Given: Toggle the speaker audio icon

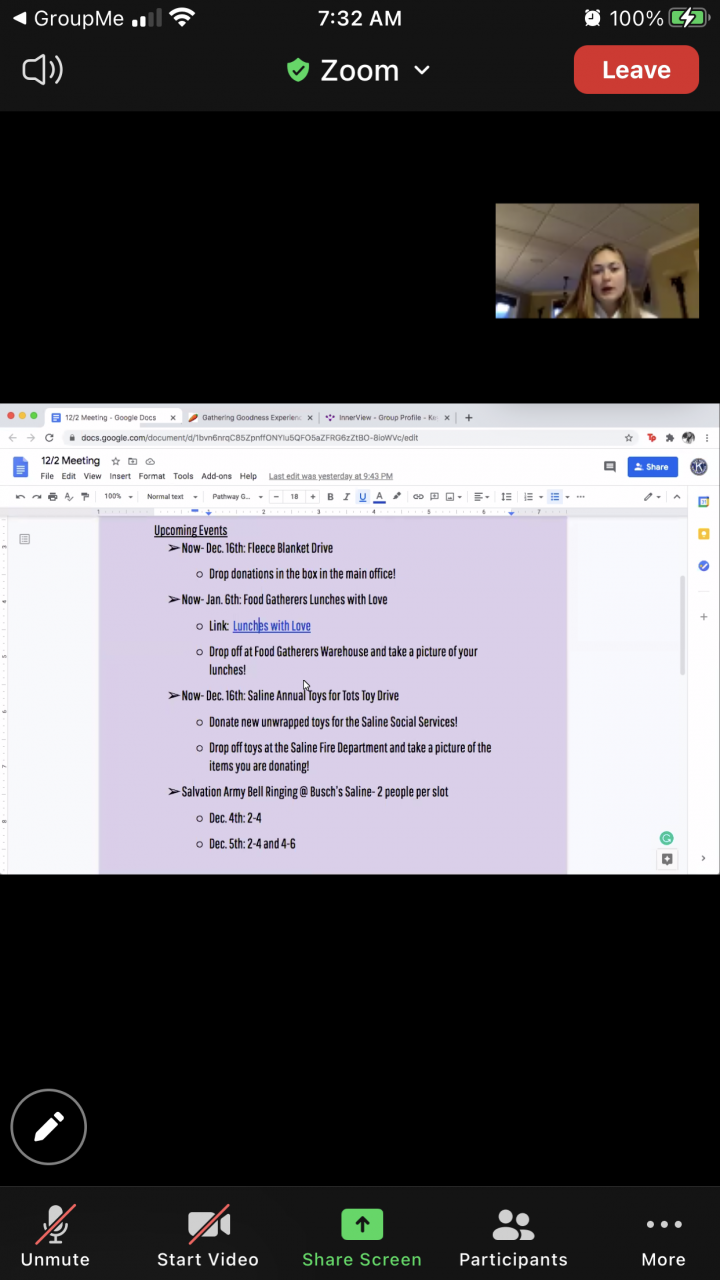Looking at the screenshot, I should point(43,70).
